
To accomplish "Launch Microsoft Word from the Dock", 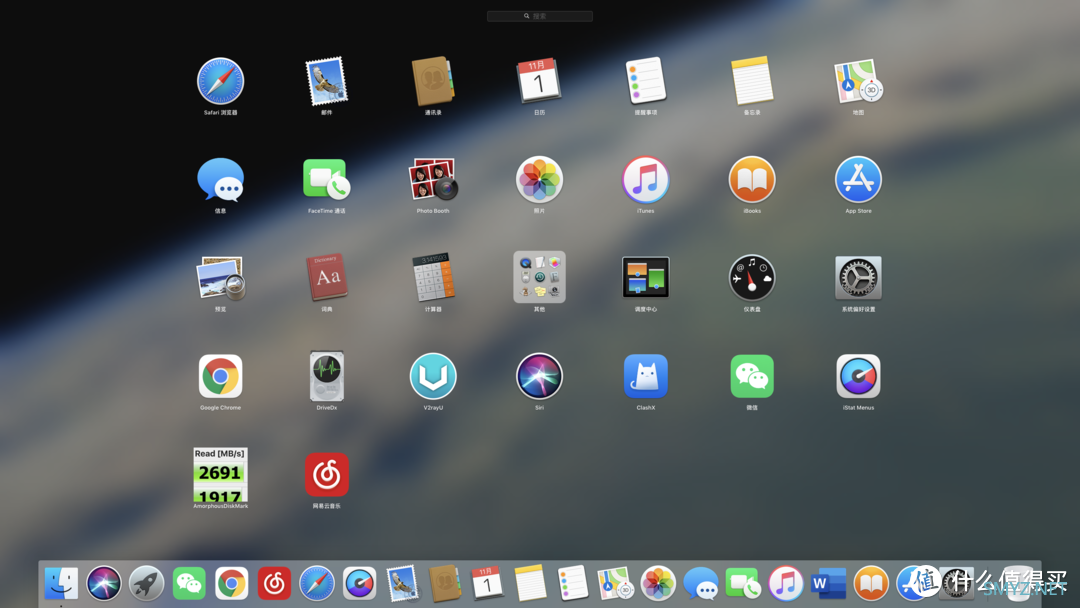I will (x=829, y=583).
